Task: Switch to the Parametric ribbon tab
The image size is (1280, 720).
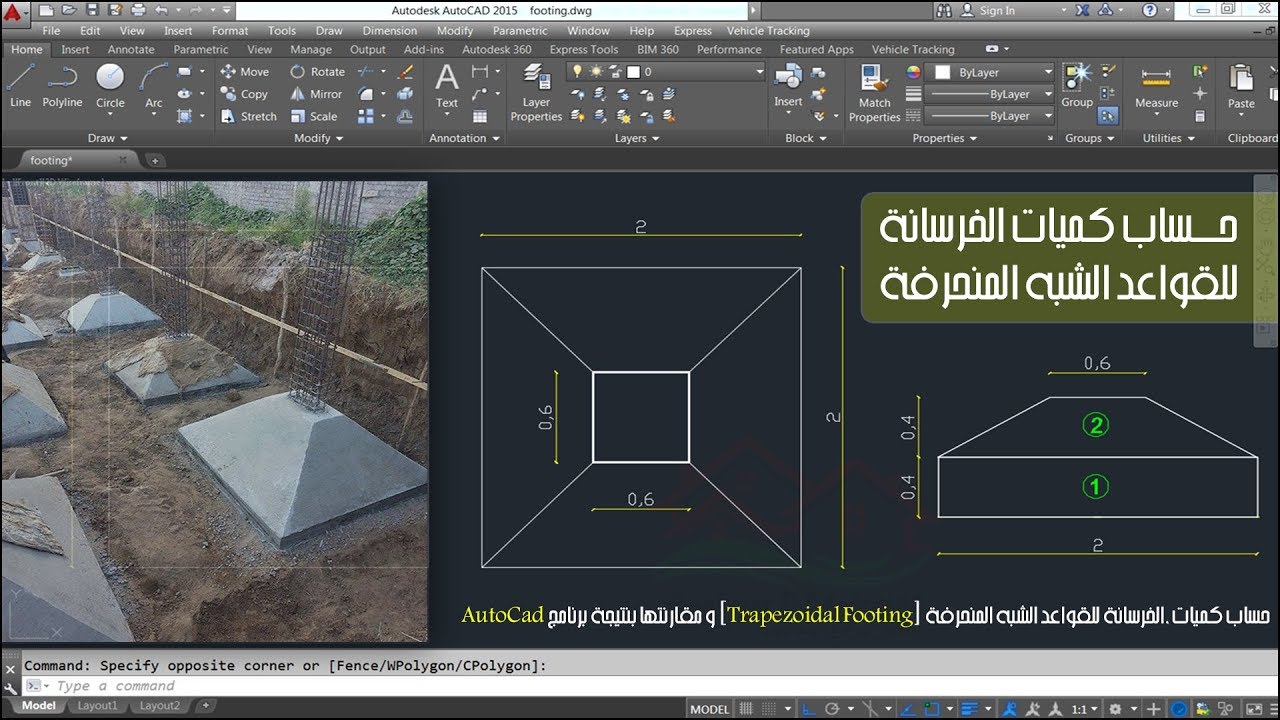Action: click(x=200, y=49)
